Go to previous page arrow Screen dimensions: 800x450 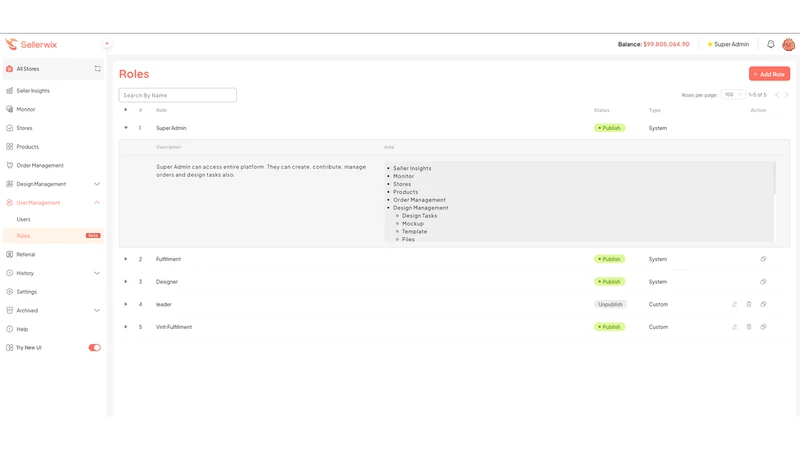(x=777, y=95)
